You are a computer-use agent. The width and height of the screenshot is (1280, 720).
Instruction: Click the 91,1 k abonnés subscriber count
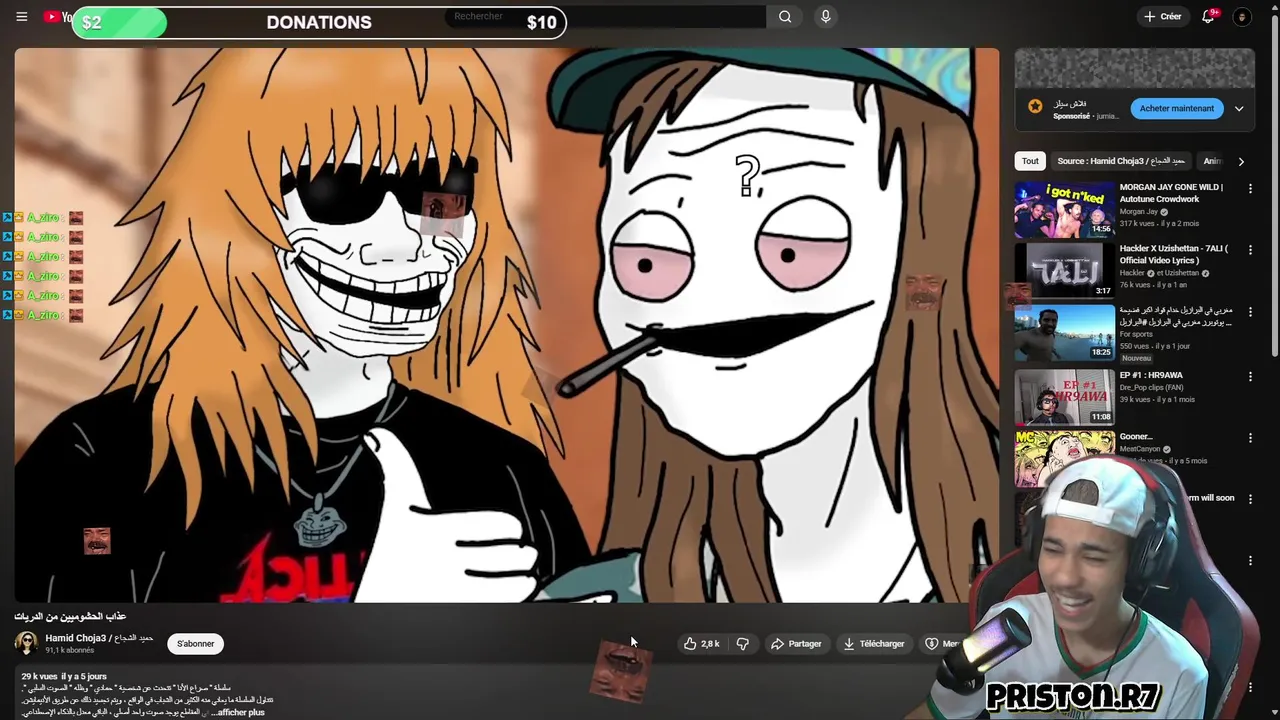[x=69, y=650]
